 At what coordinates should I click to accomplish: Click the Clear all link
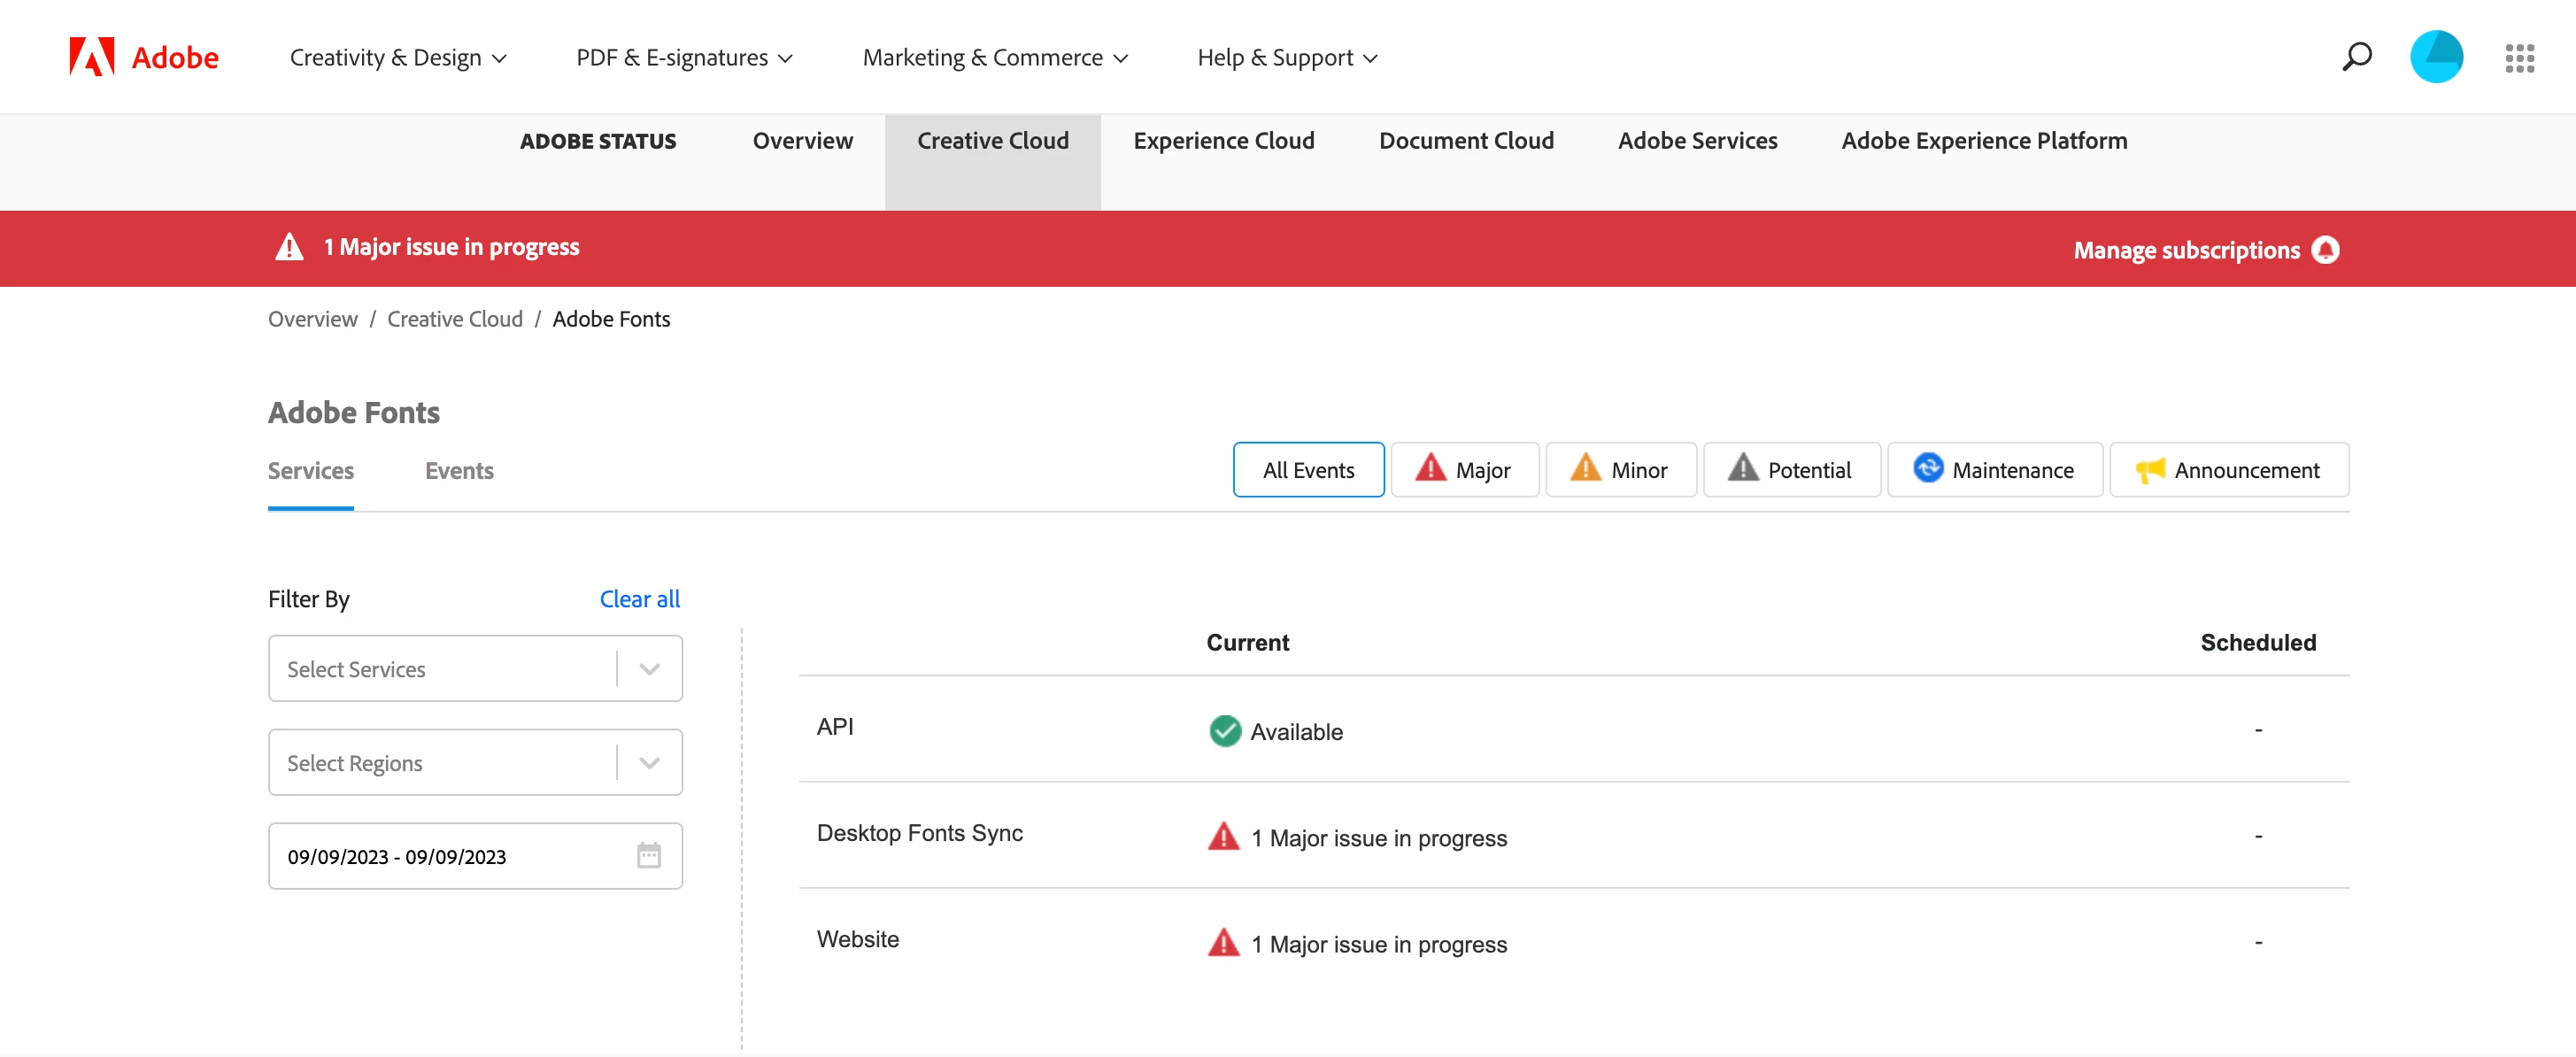639,599
